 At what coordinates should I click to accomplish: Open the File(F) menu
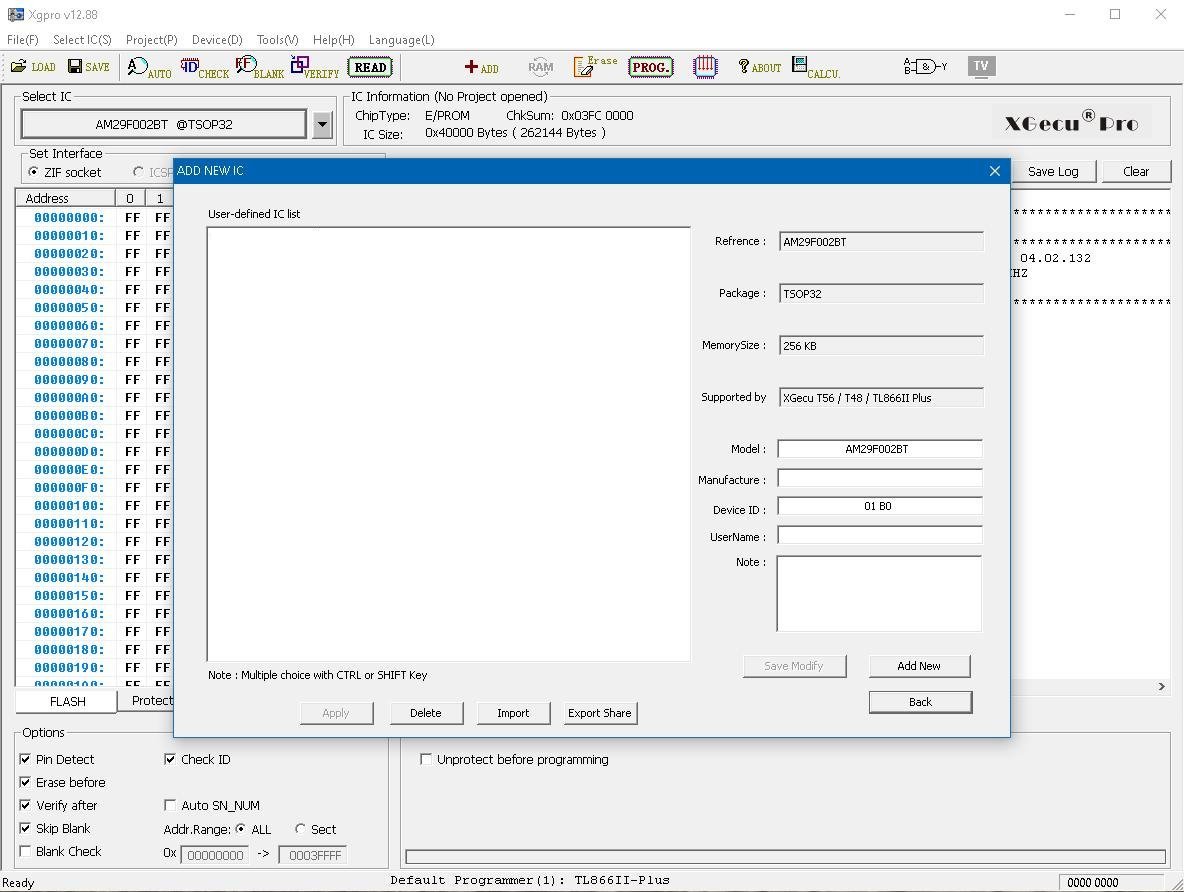tap(23, 39)
